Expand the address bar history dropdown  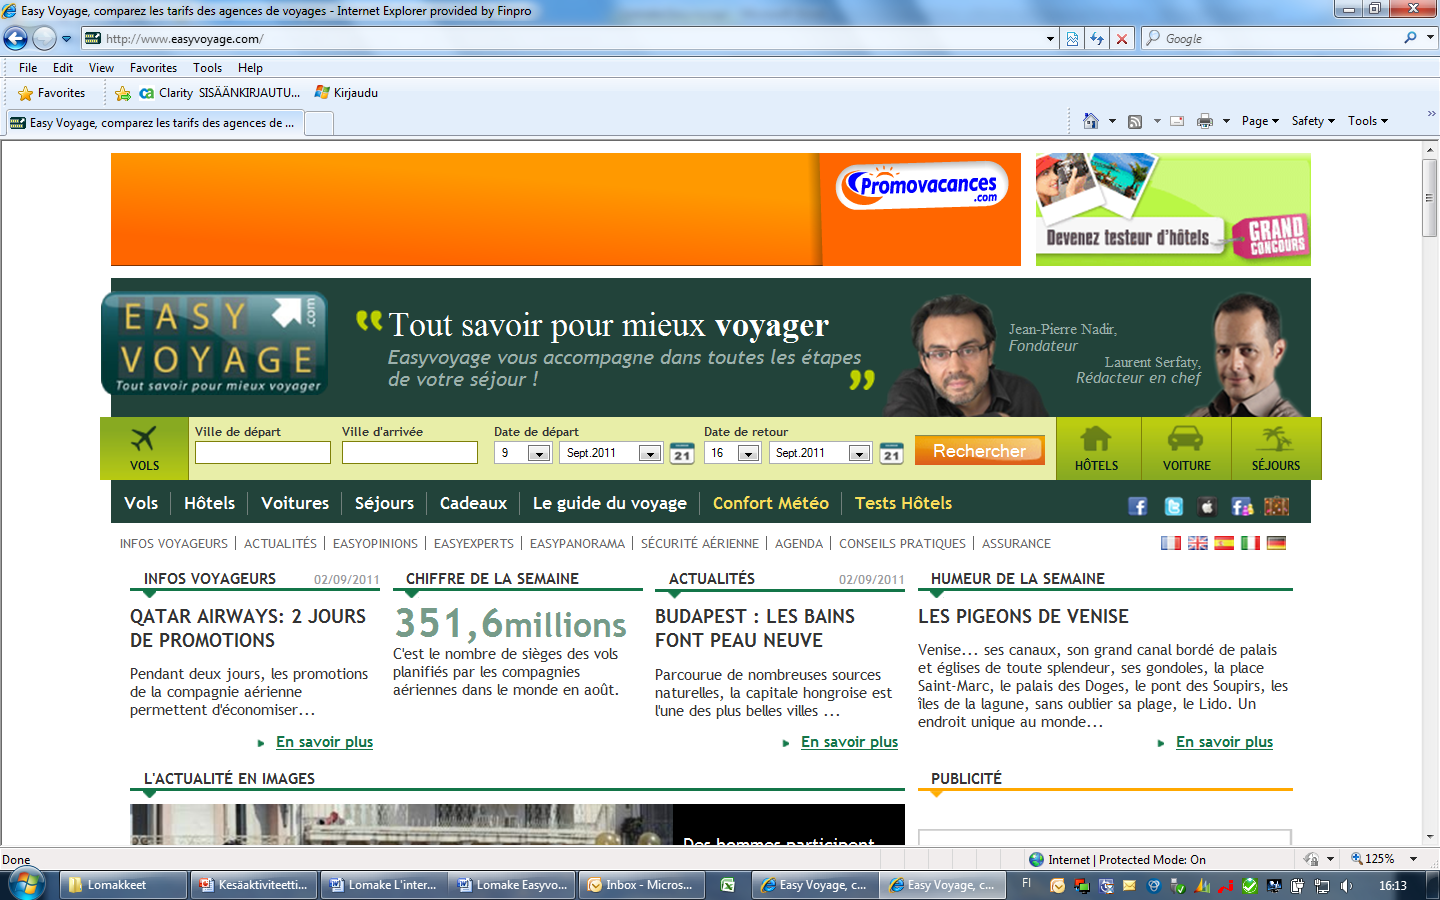(1050, 38)
